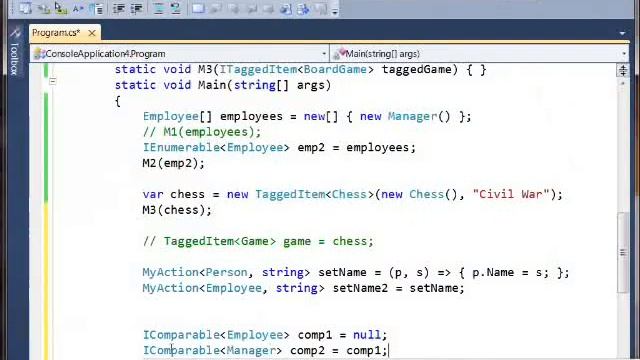Click the Display Word Completion icon
640x360 pixels.
pos(78,8)
